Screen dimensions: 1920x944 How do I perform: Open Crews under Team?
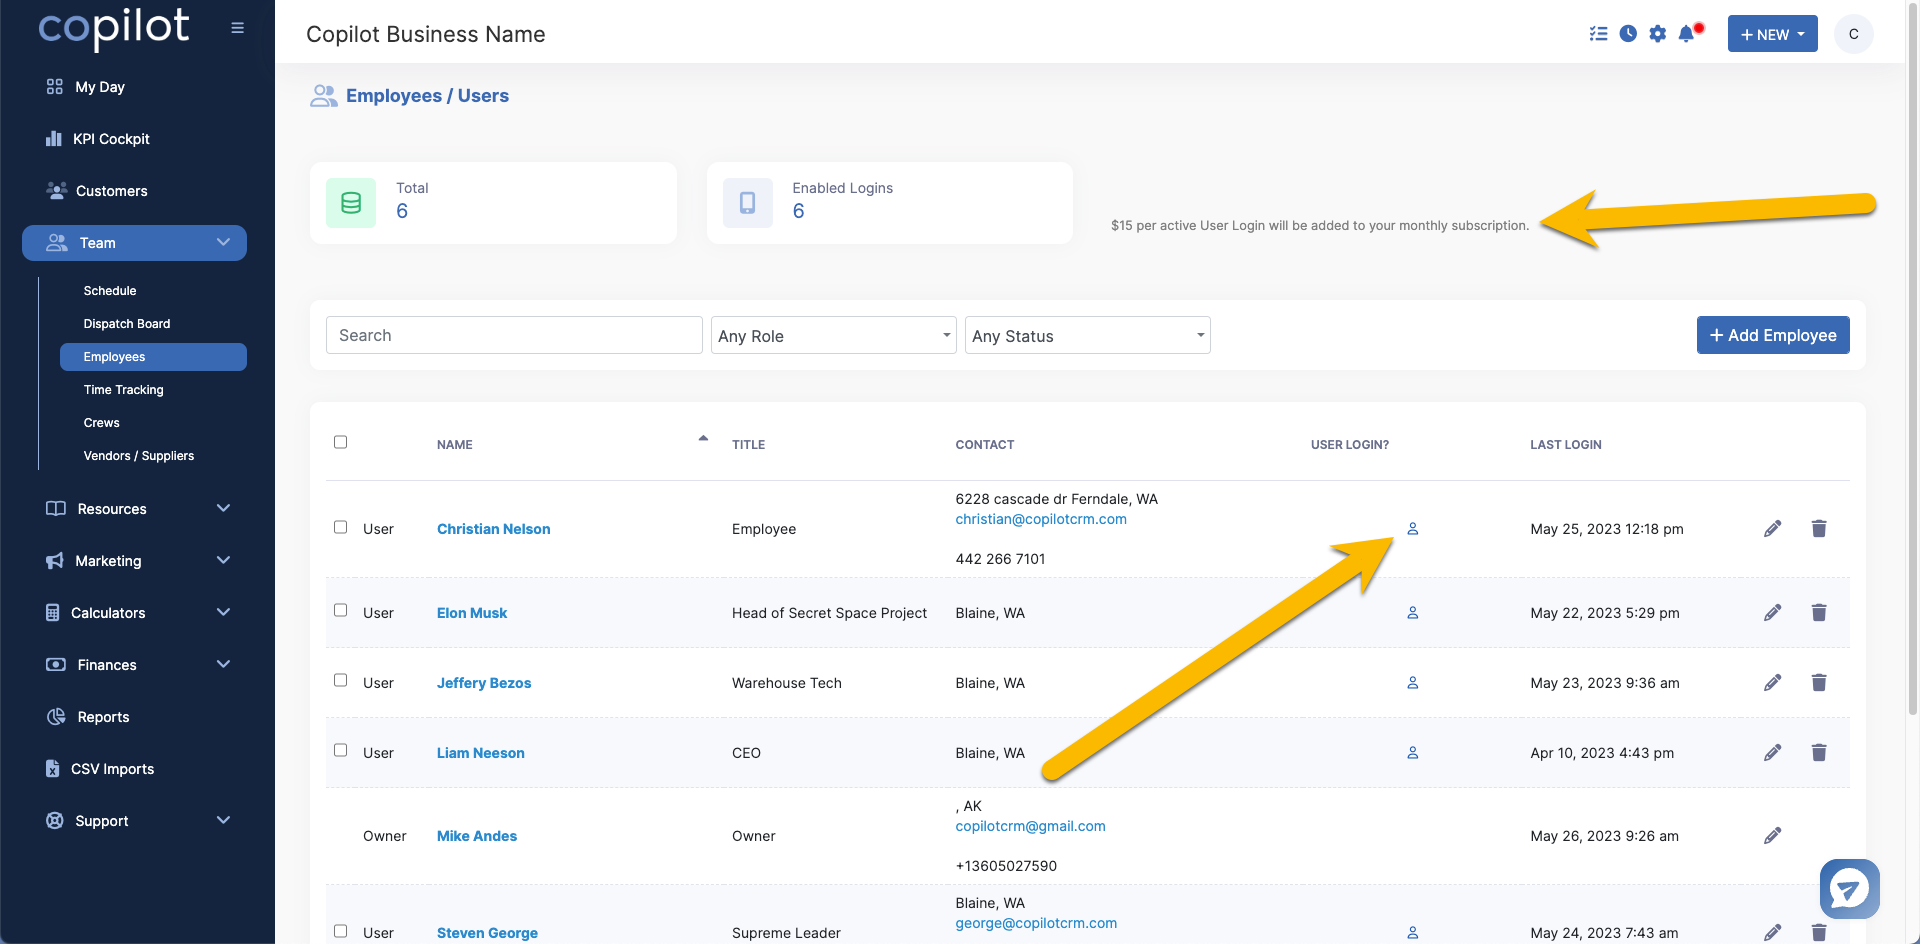(x=102, y=423)
